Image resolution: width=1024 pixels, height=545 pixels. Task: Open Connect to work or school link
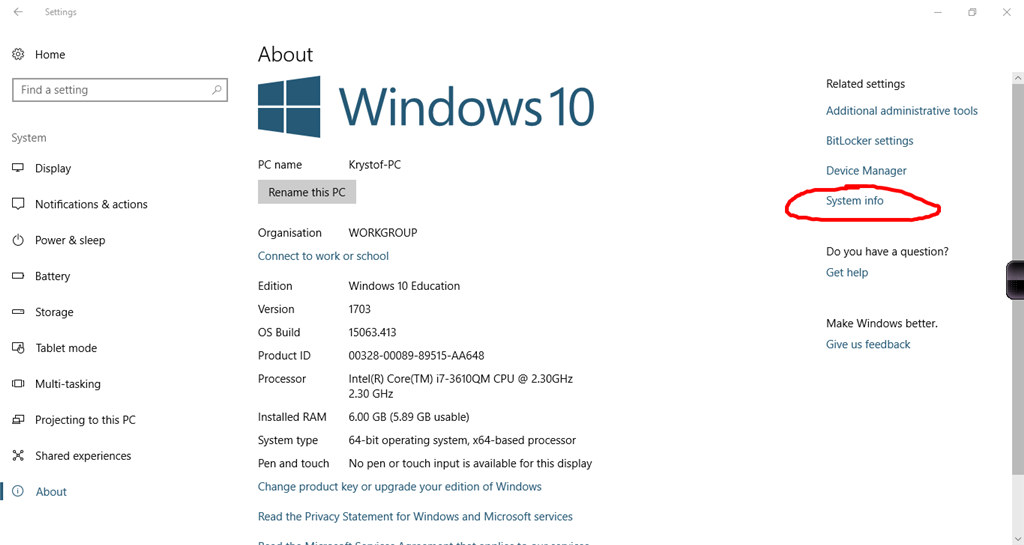pyautogui.click(x=323, y=256)
